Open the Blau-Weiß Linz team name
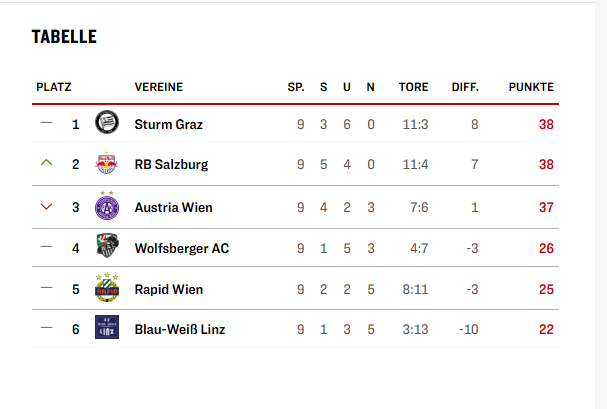This screenshot has height=409, width=607. pos(180,329)
